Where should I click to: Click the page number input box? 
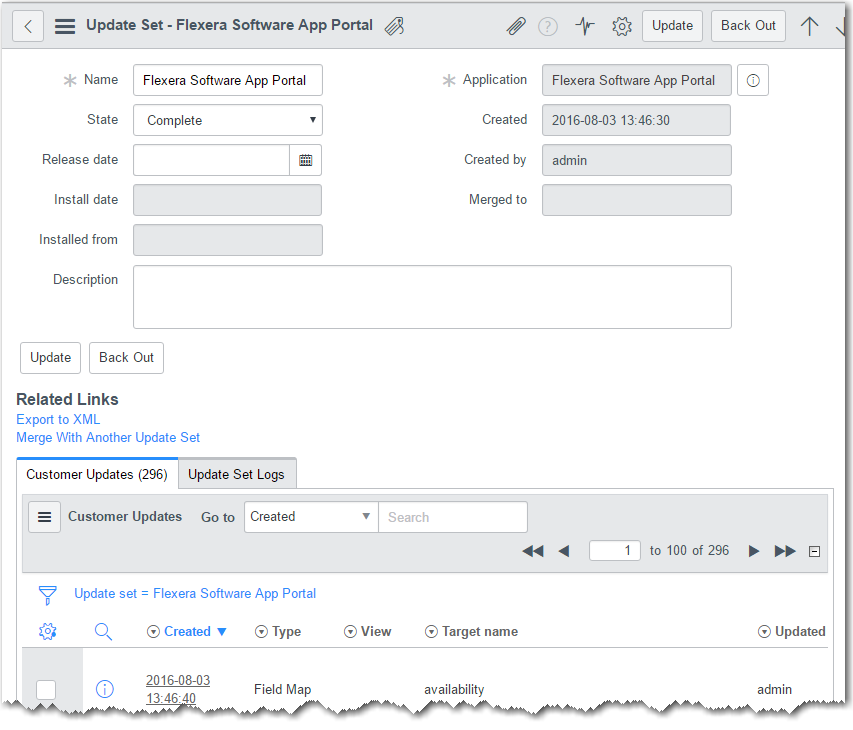(615, 550)
